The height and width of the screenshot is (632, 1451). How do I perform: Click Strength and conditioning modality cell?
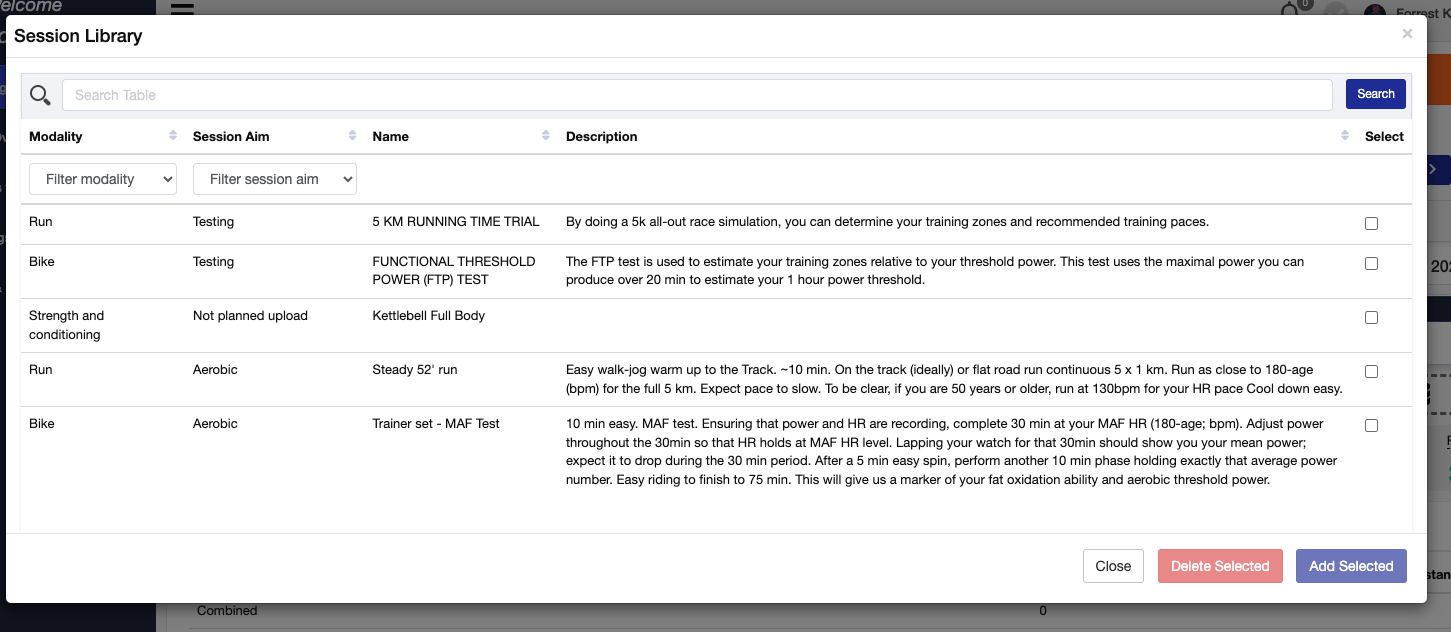(x=67, y=325)
